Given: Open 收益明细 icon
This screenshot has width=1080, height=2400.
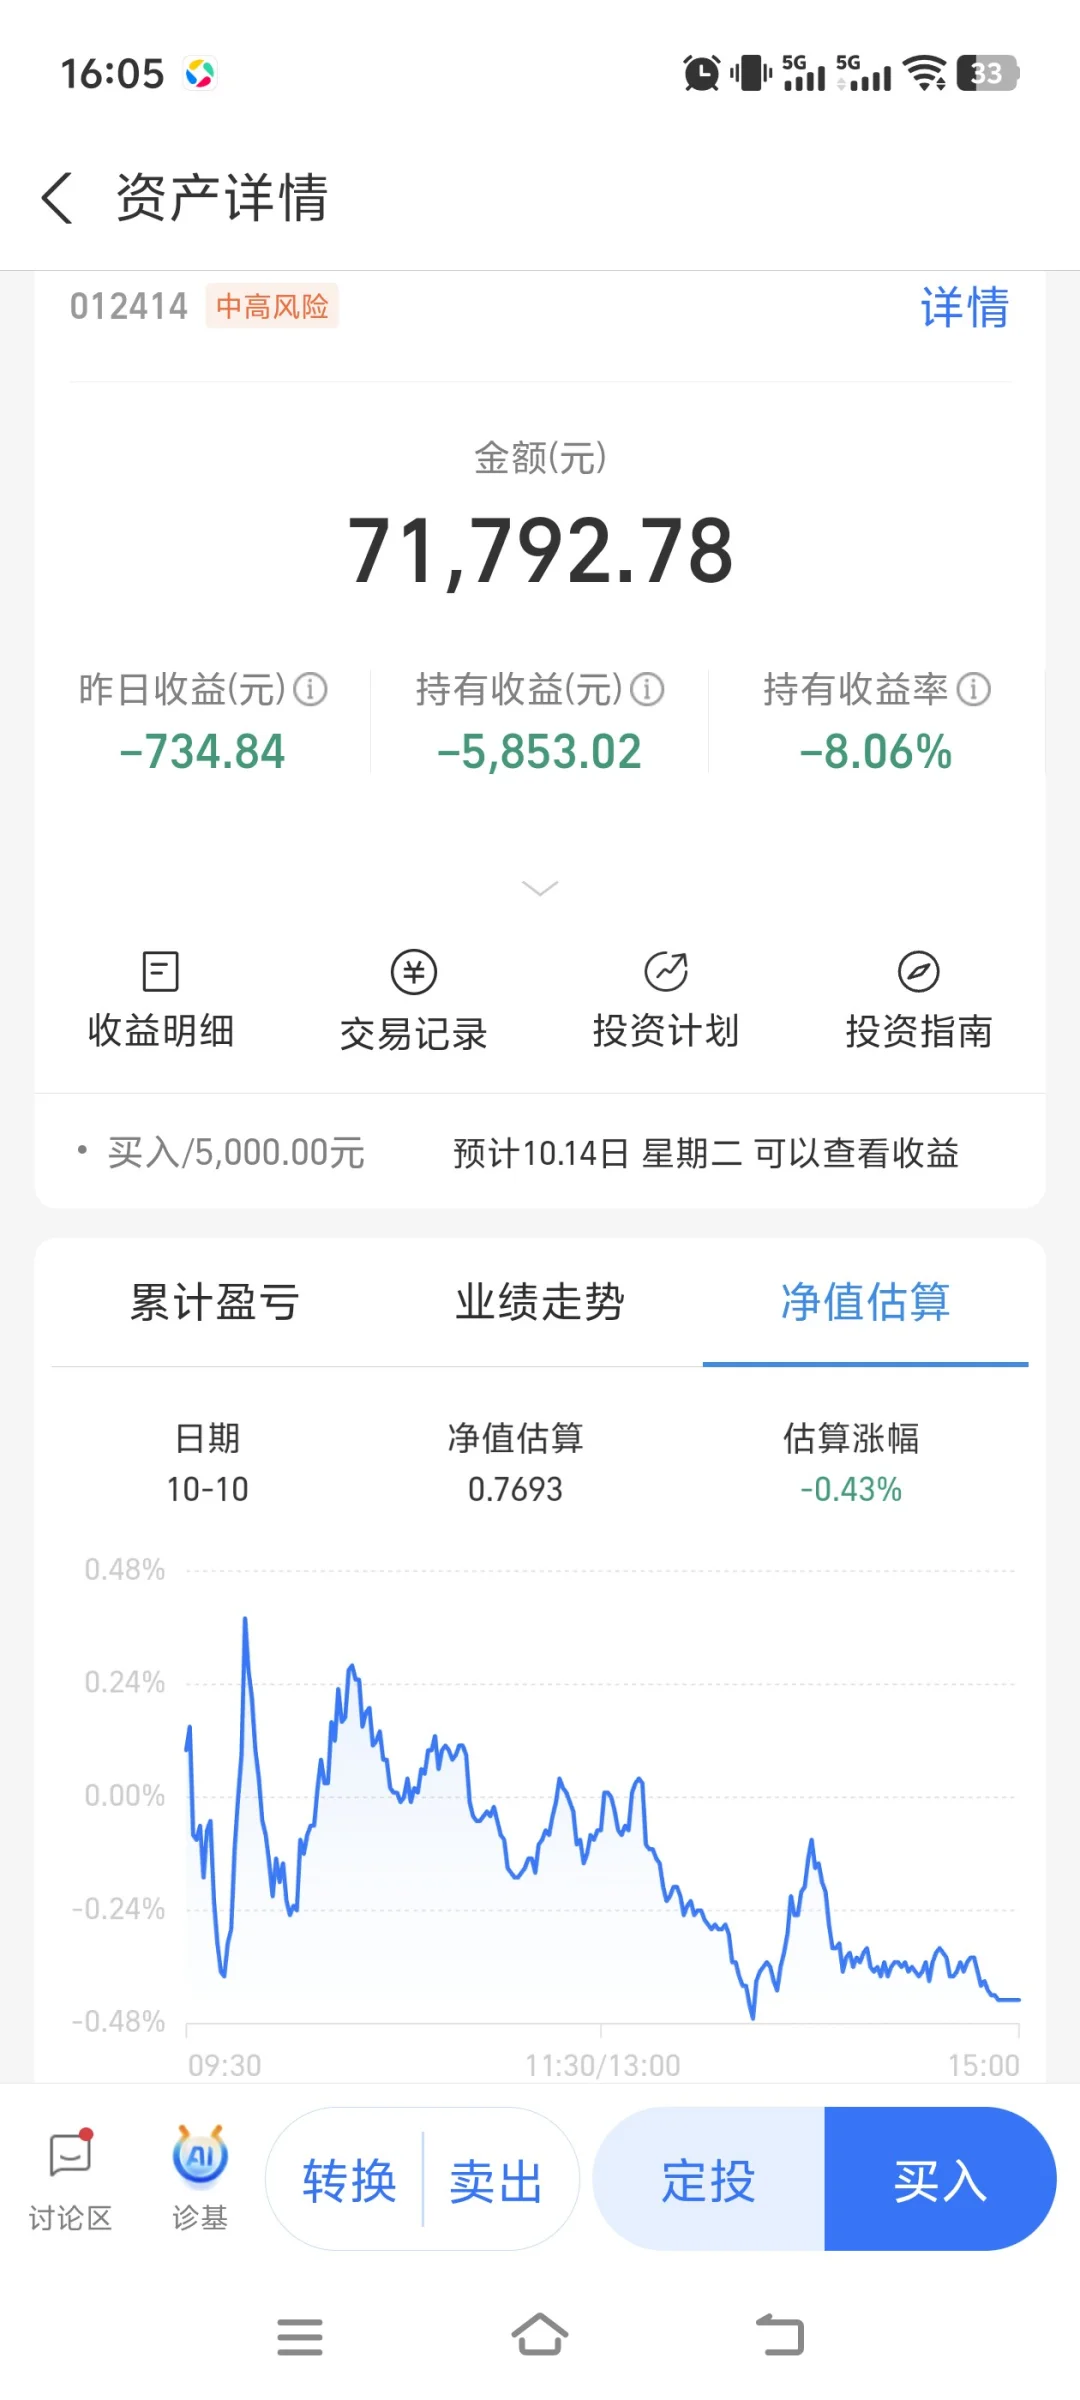Looking at the screenshot, I should coord(160,971).
